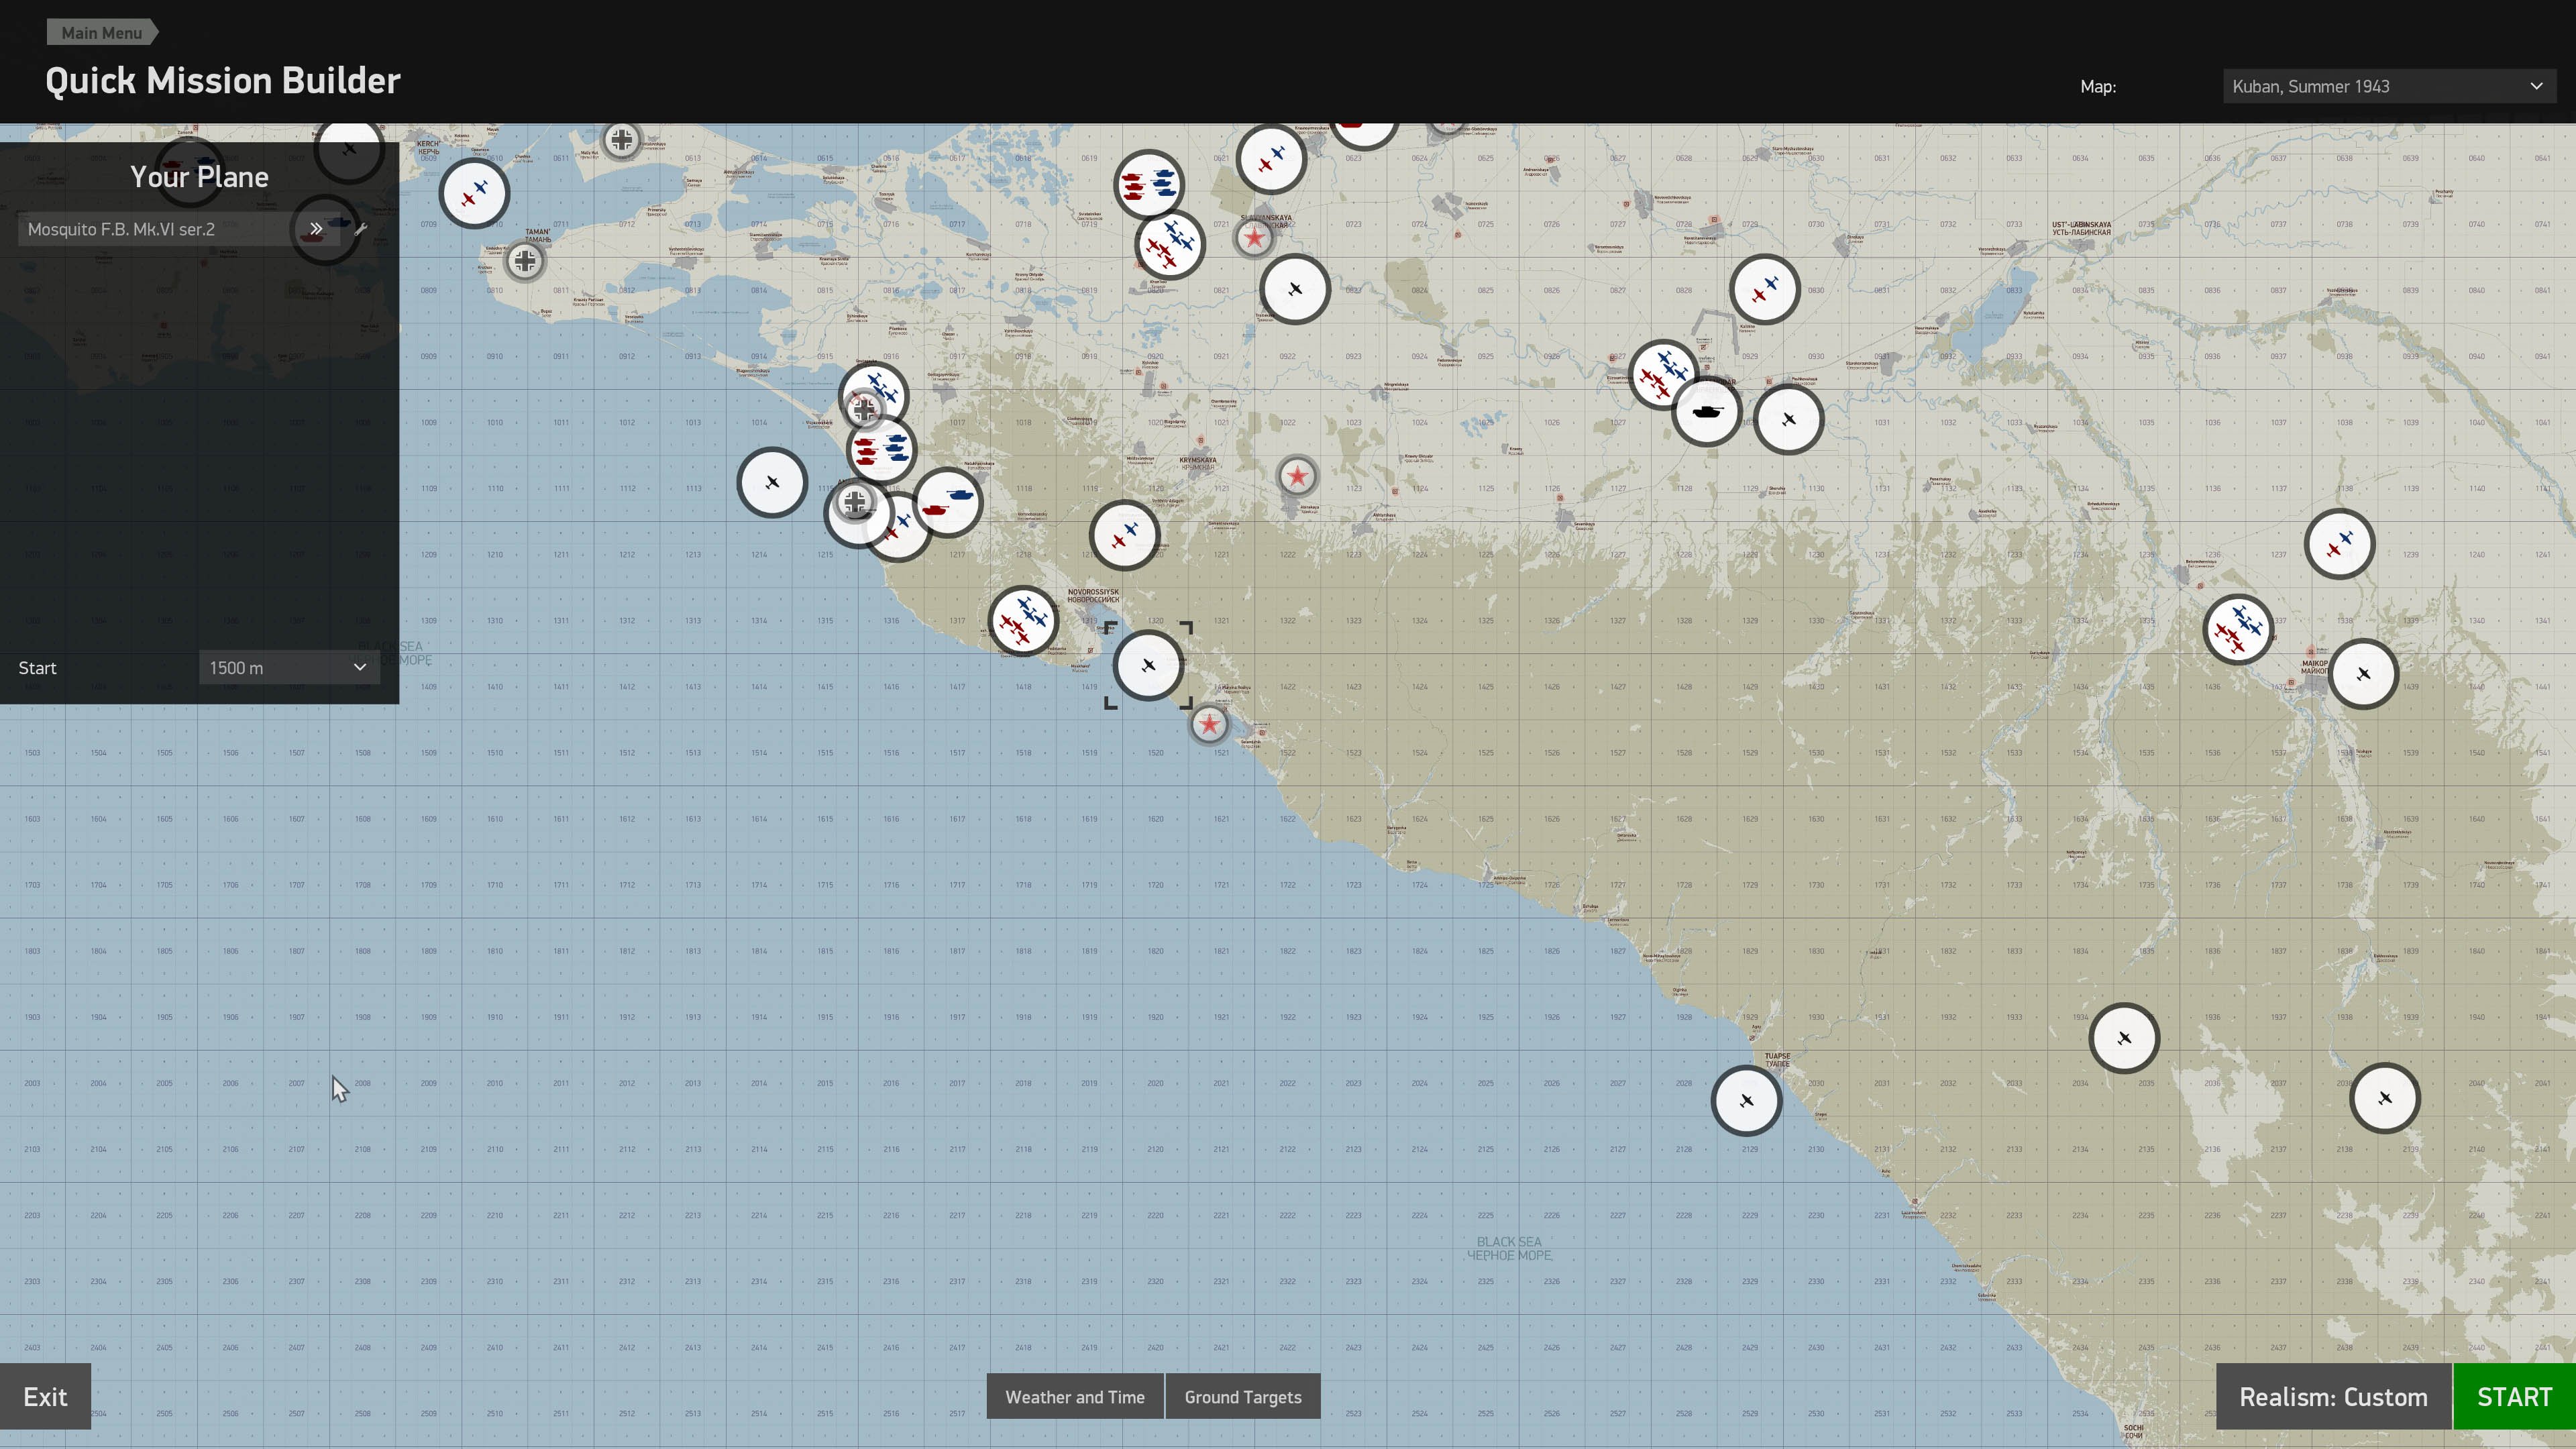The image size is (2576, 1449).
Task: Choose large air battle marker west of Novorossiysk
Action: [x=1022, y=620]
